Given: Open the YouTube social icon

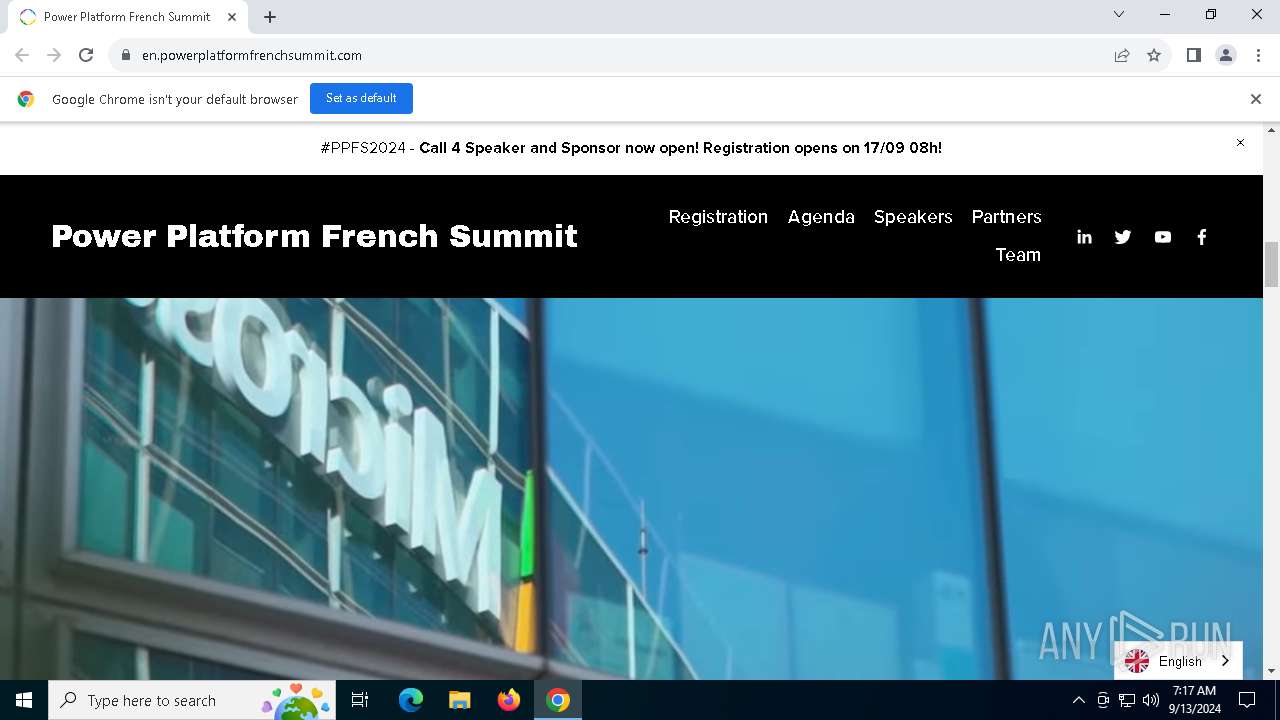Looking at the screenshot, I should 1162,237.
